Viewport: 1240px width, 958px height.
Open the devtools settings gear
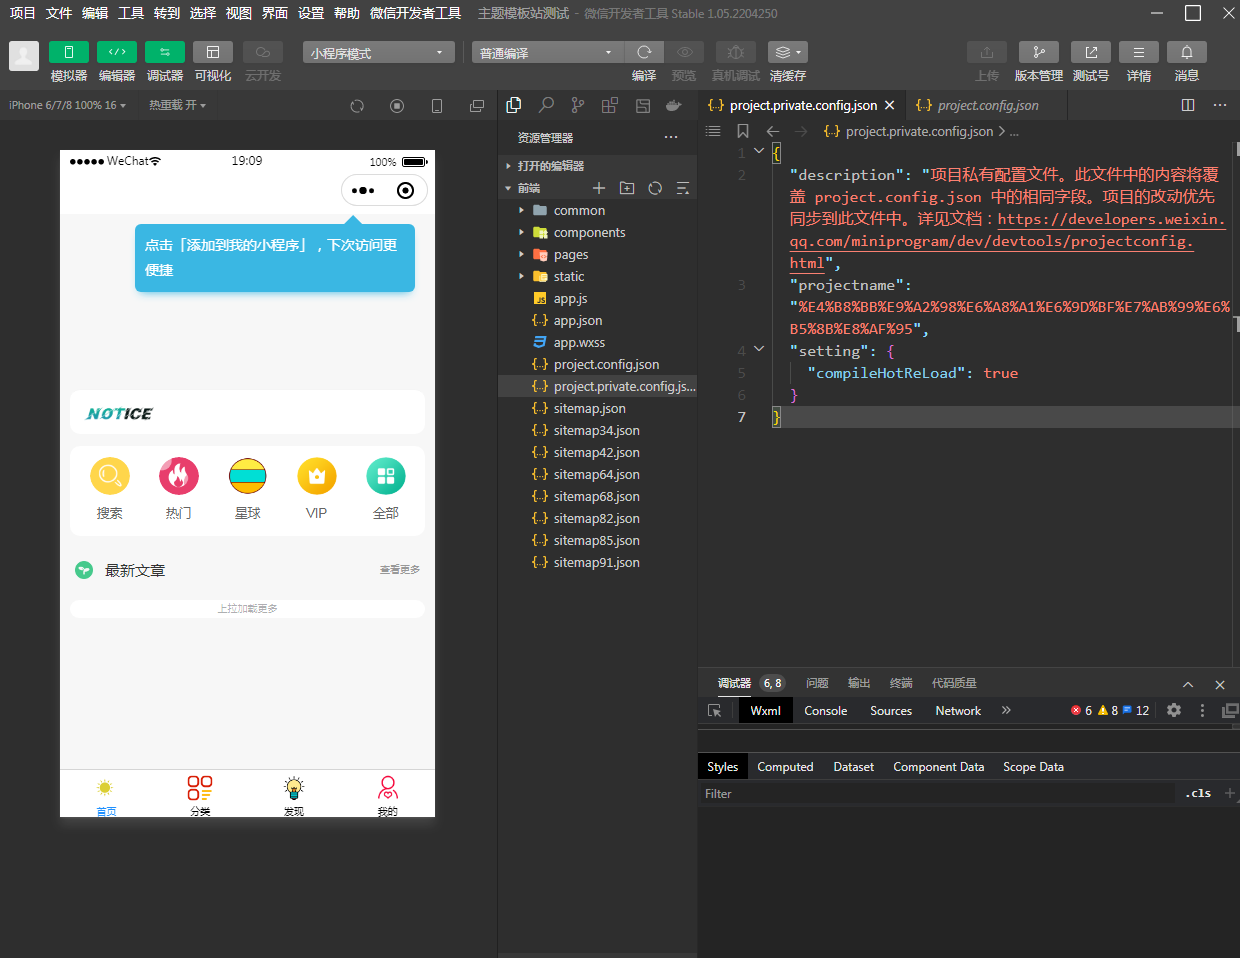coord(1174,710)
